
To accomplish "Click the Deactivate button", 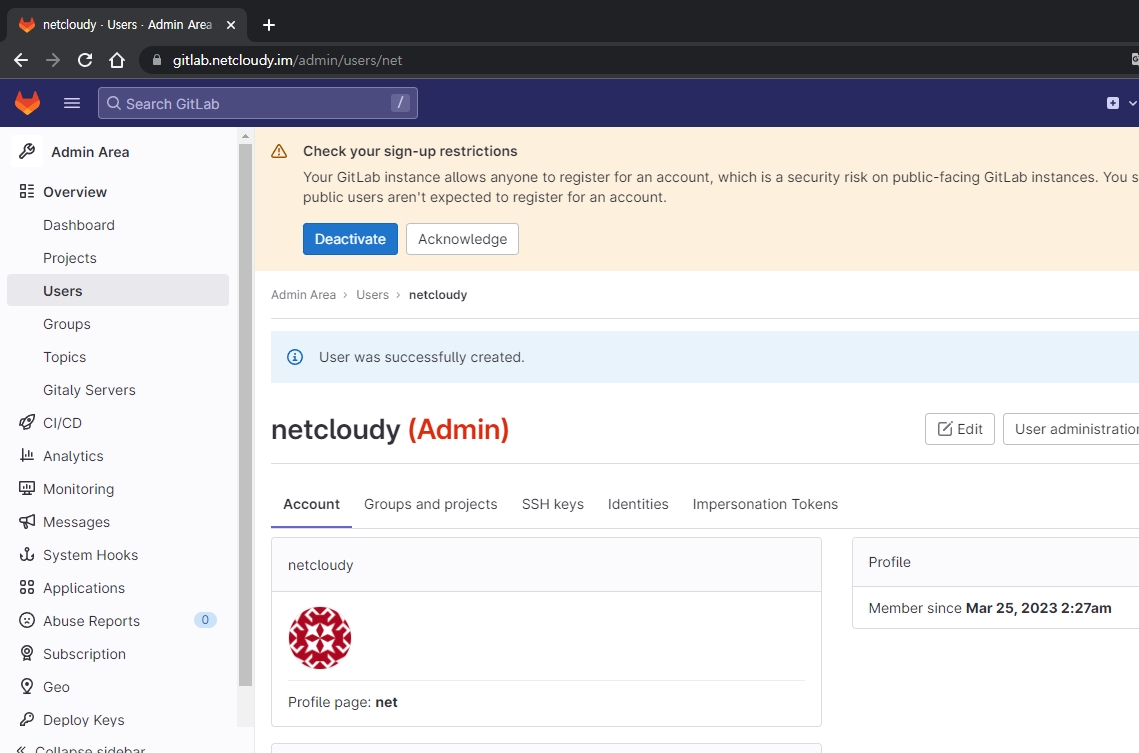I will (350, 239).
